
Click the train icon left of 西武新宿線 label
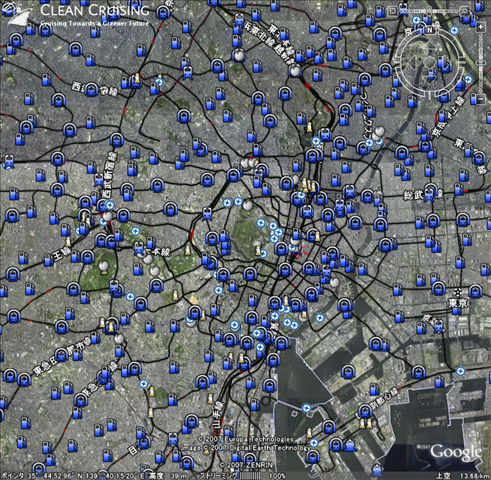pyautogui.click(x=99, y=179)
